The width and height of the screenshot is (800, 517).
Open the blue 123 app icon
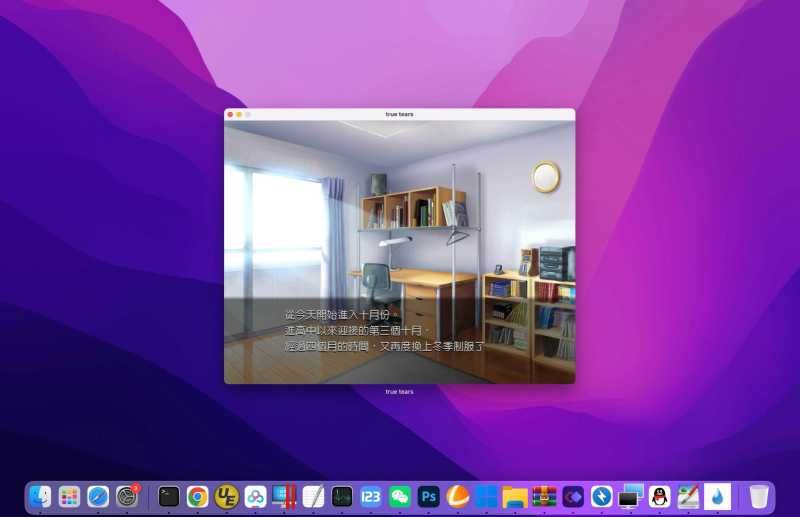pos(371,497)
